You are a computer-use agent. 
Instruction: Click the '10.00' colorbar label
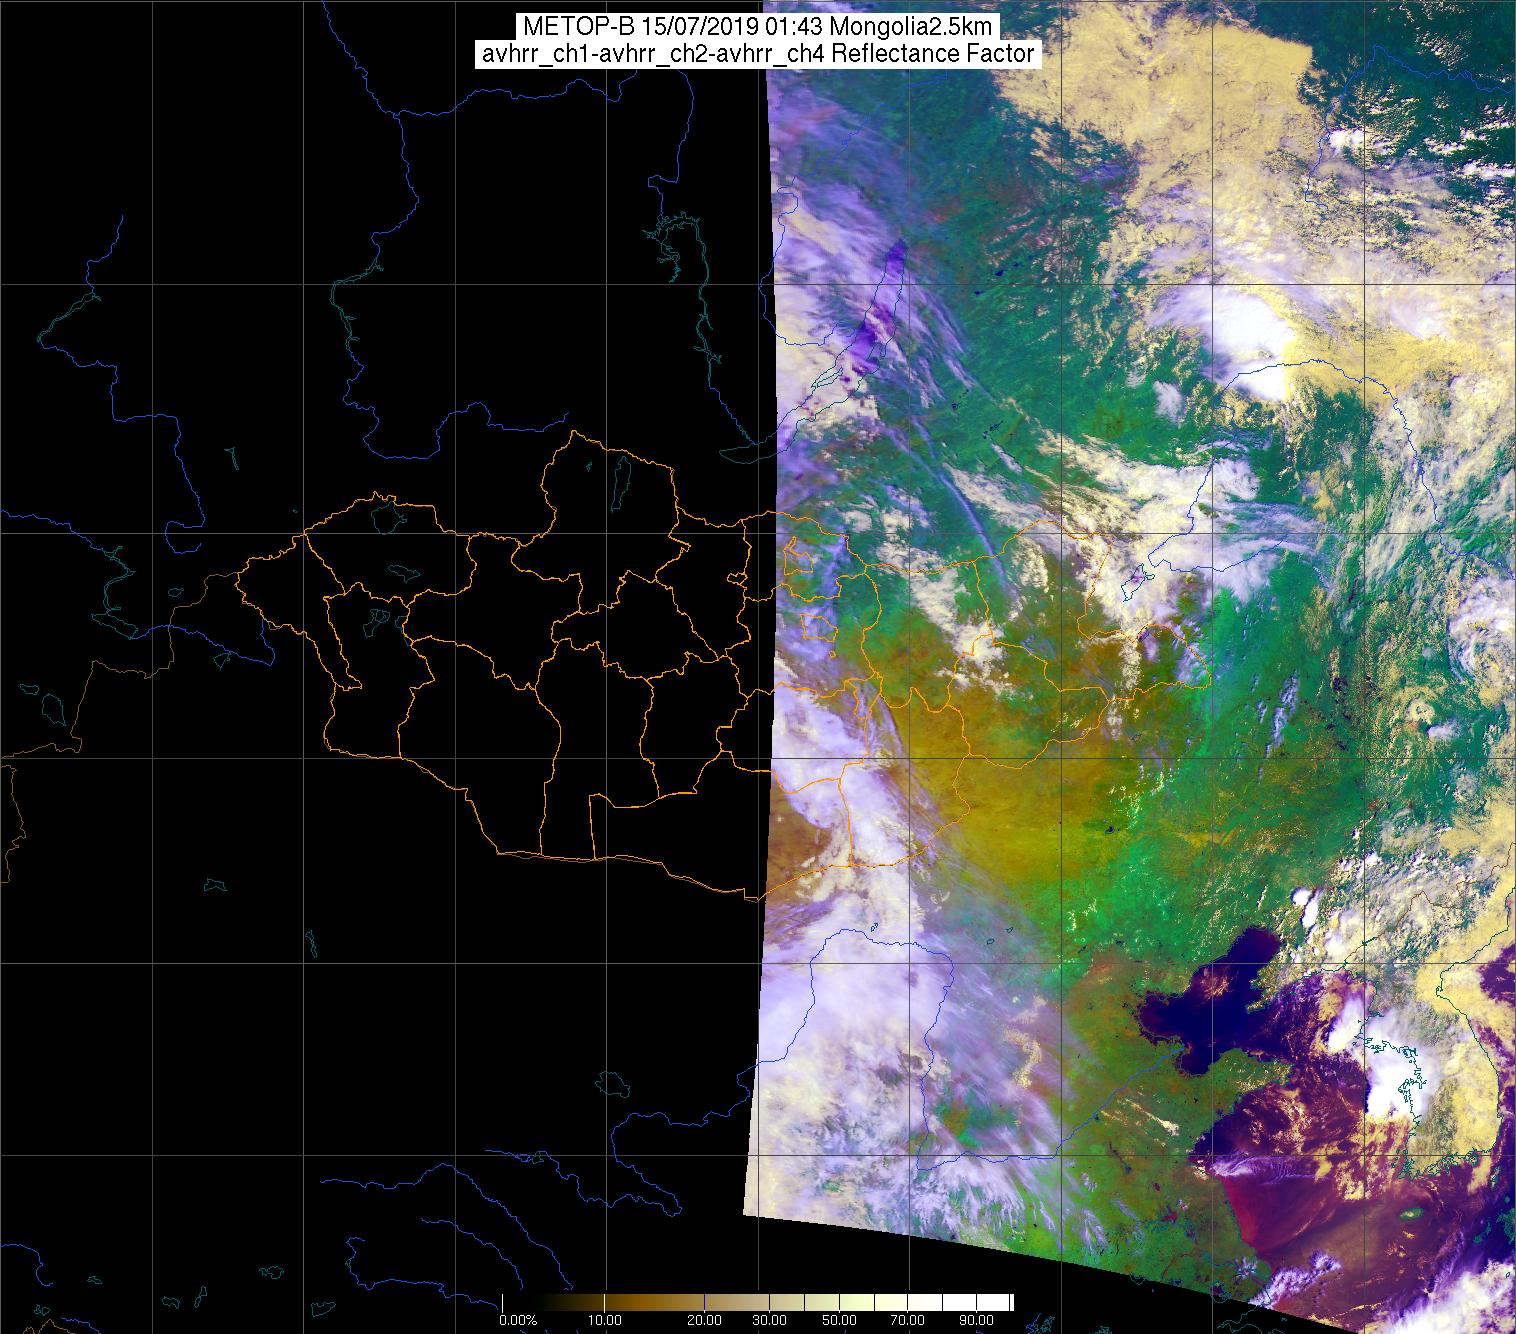point(605,1321)
